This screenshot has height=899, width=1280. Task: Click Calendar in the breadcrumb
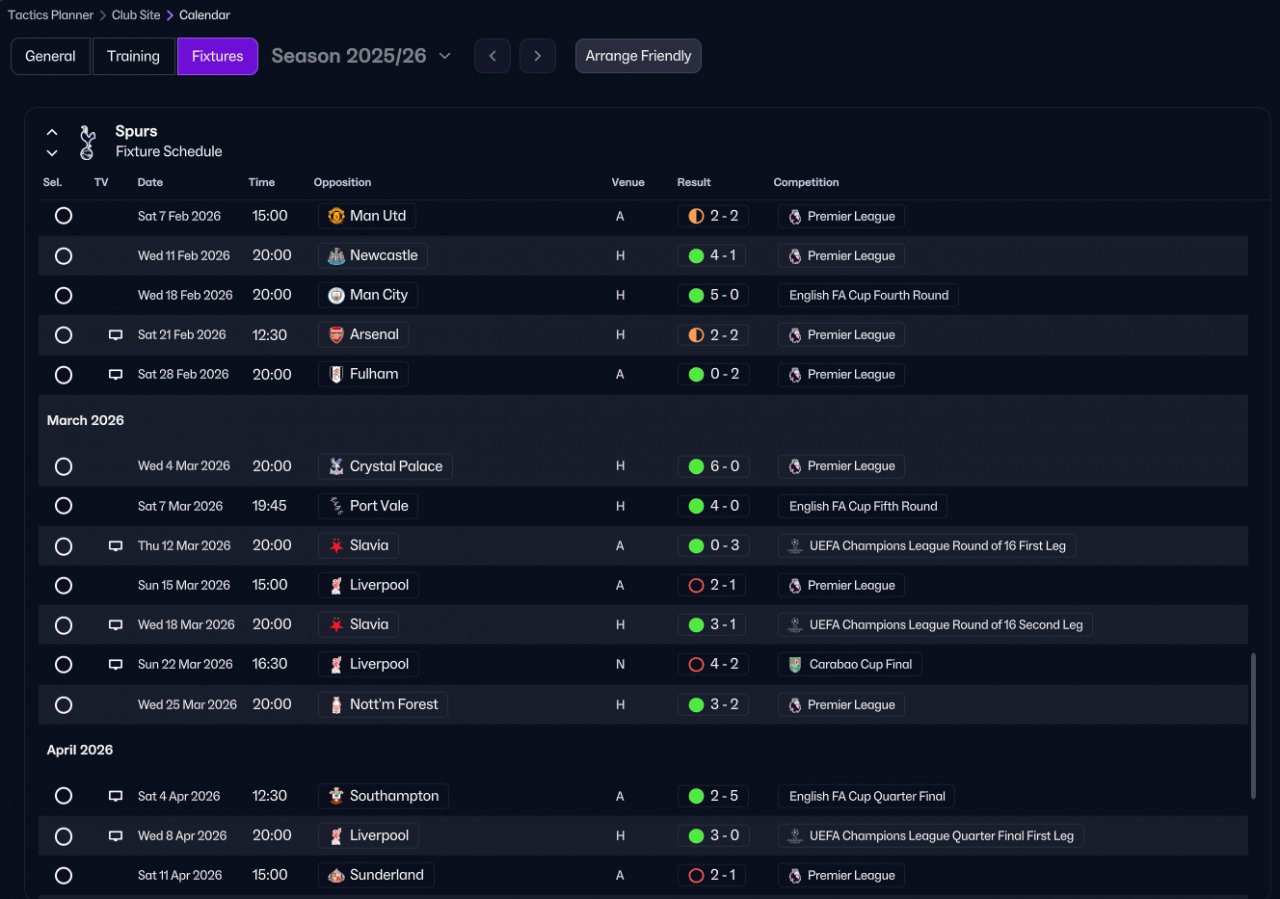point(204,15)
